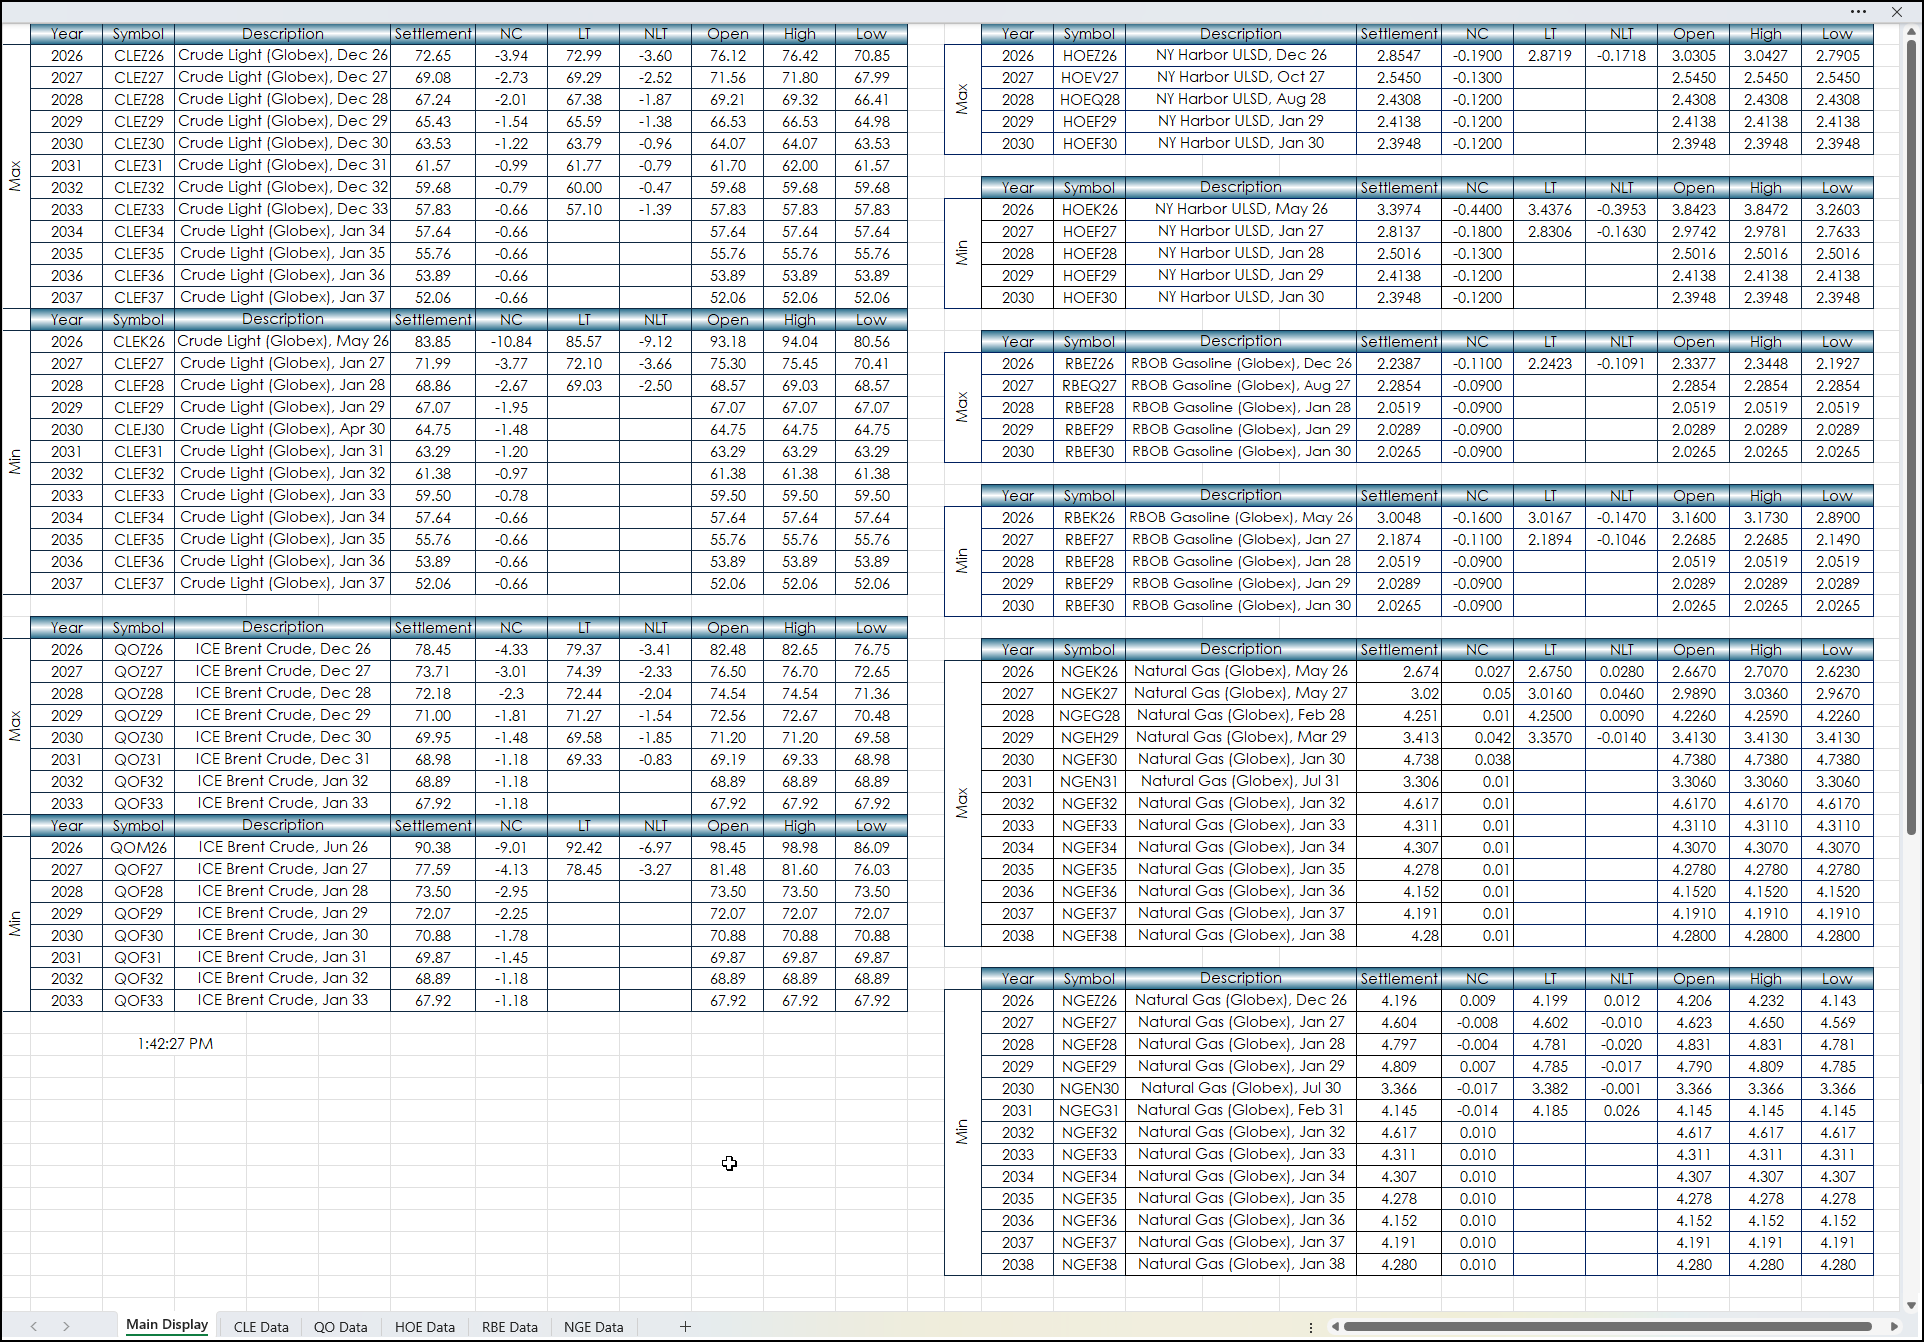Click vertical scrollbar up arrow

point(1911,32)
